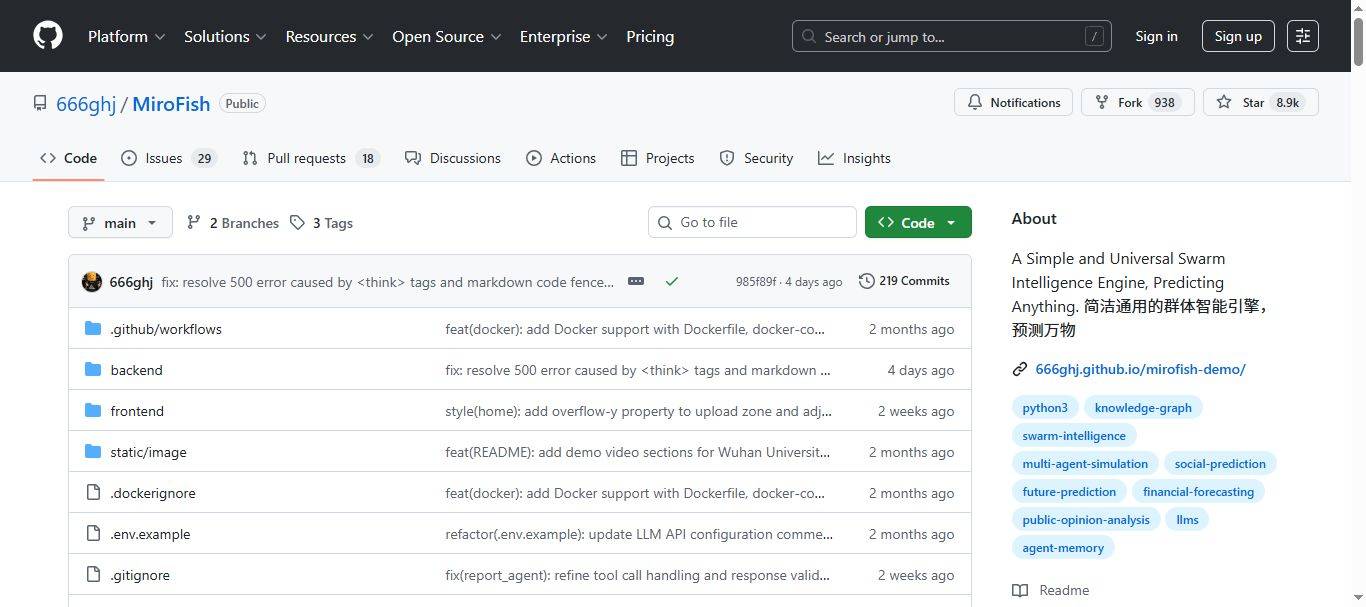The image size is (1366, 607).
Task: Open the main branch dropdown
Action: click(120, 223)
